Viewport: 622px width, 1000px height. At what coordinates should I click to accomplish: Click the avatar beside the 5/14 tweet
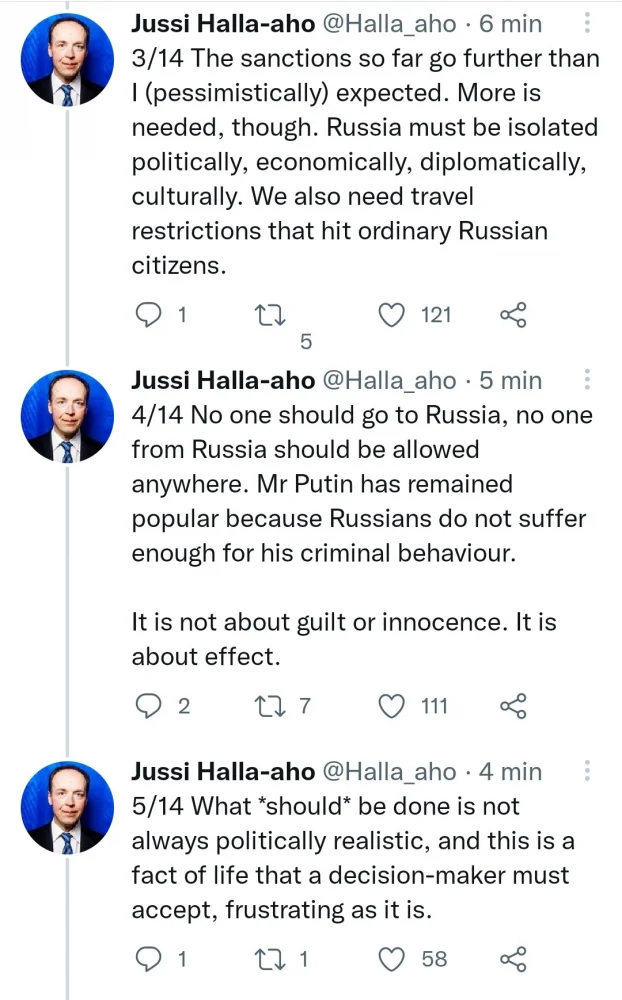pos(67,807)
